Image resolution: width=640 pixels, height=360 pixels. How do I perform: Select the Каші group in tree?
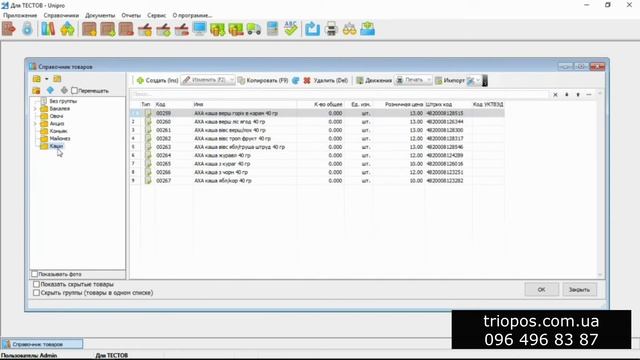56,146
